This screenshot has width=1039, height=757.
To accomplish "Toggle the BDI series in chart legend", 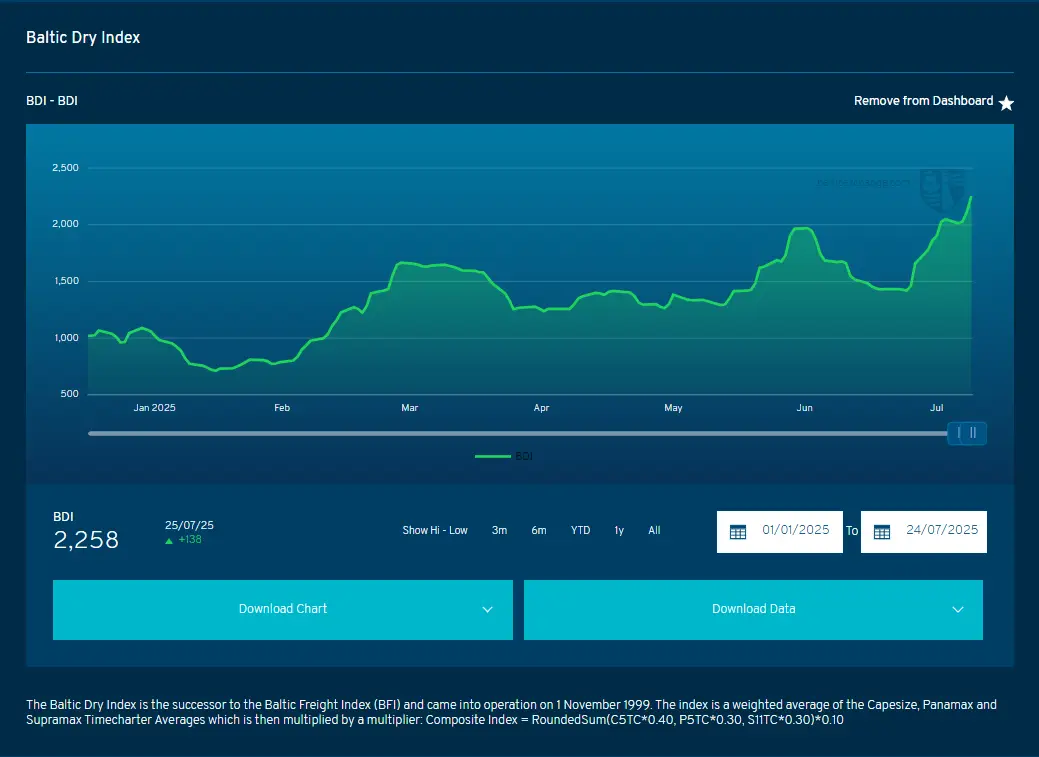I will click(x=505, y=456).
